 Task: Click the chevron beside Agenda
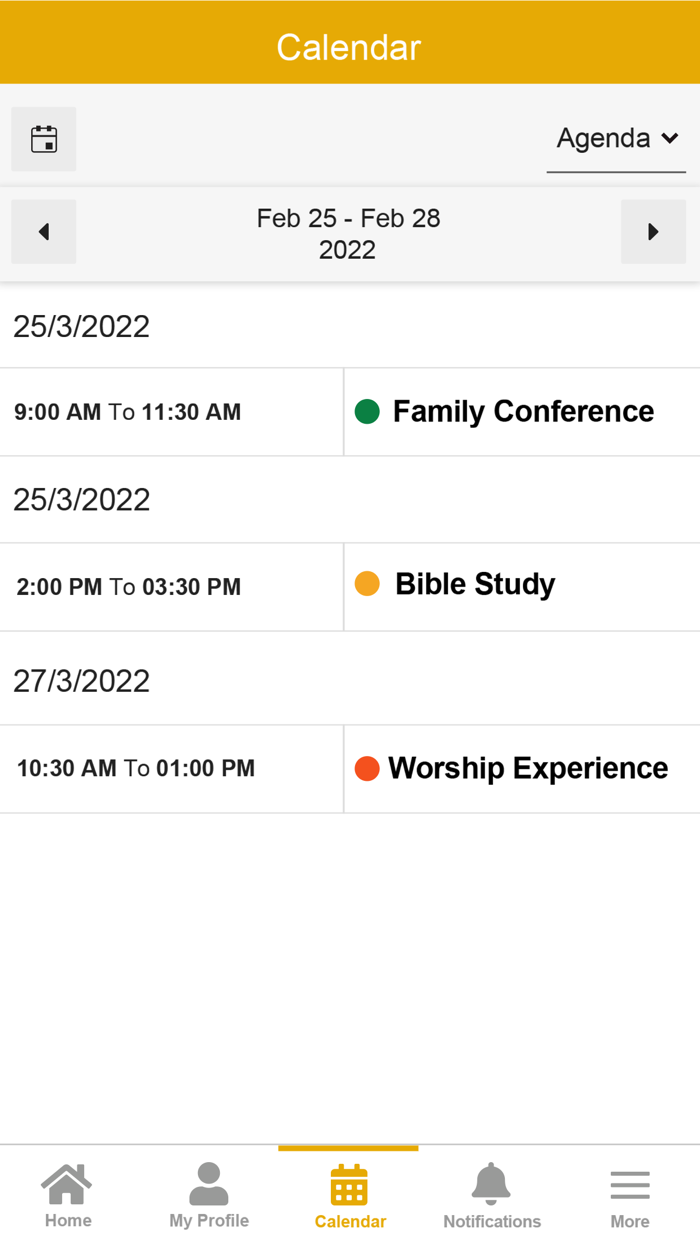pos(669,139)
